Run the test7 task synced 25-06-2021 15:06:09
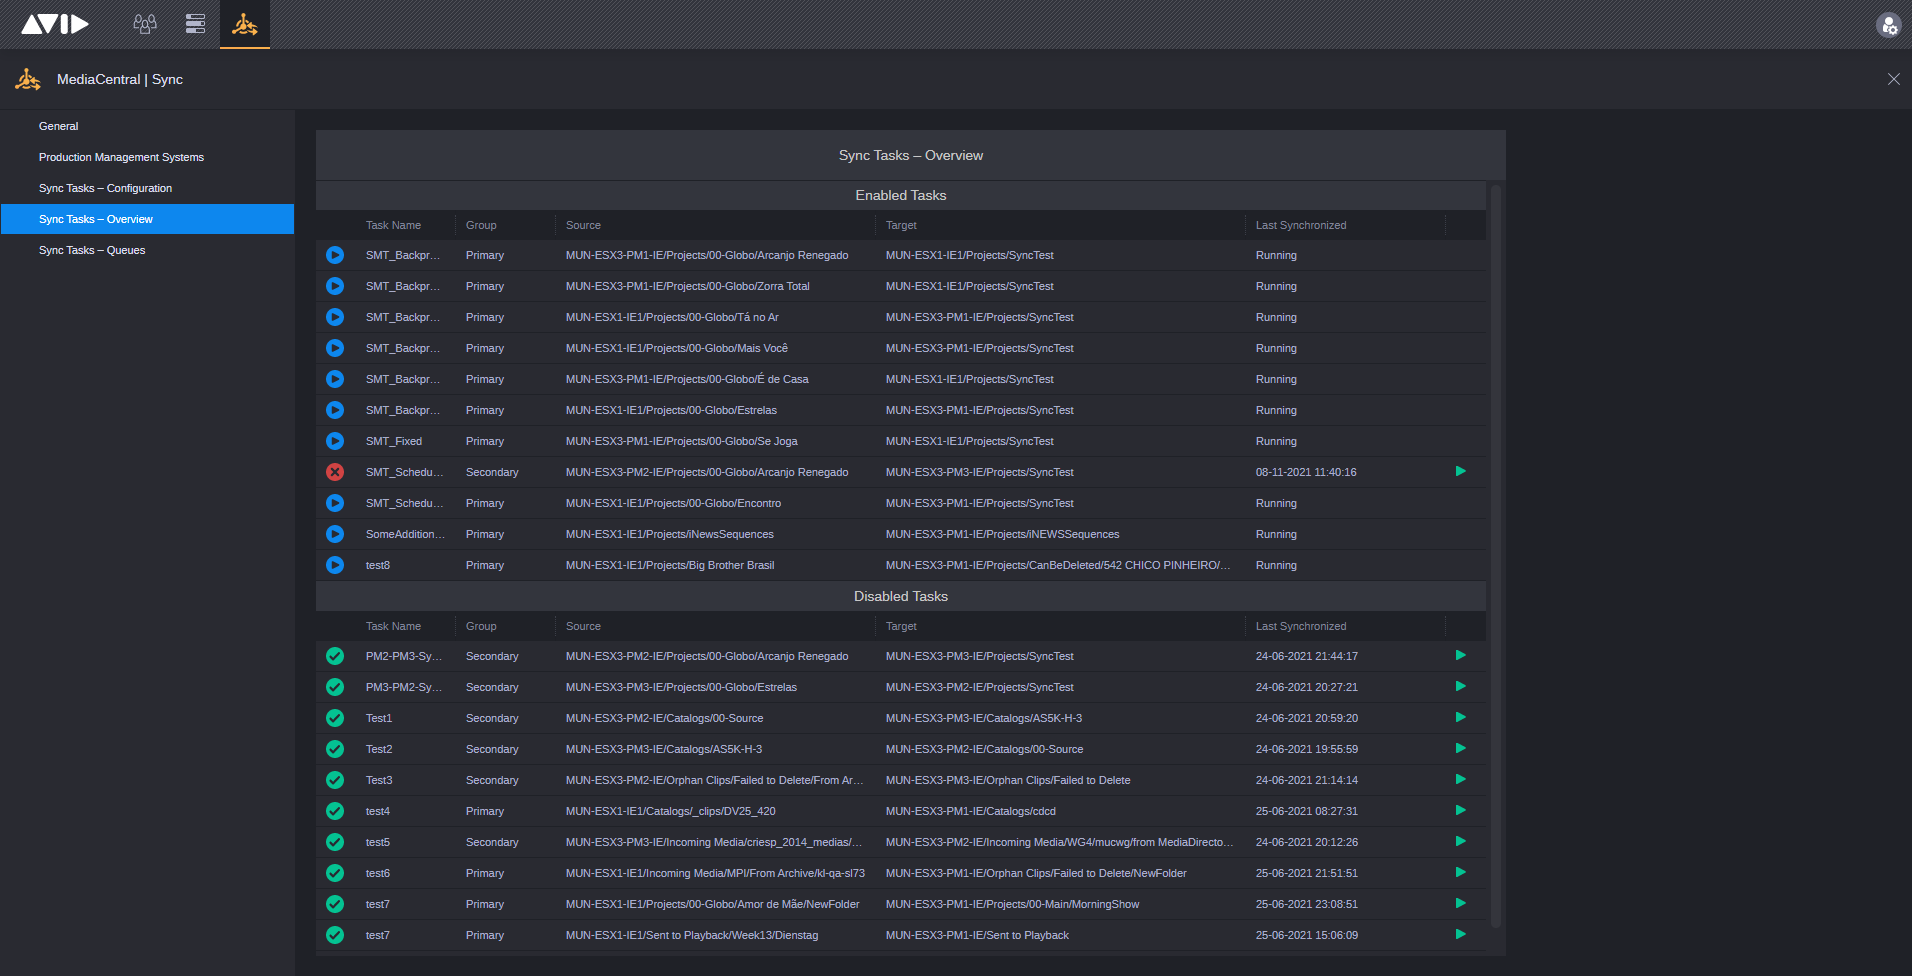The image size is (1912, 976). 1461,934
